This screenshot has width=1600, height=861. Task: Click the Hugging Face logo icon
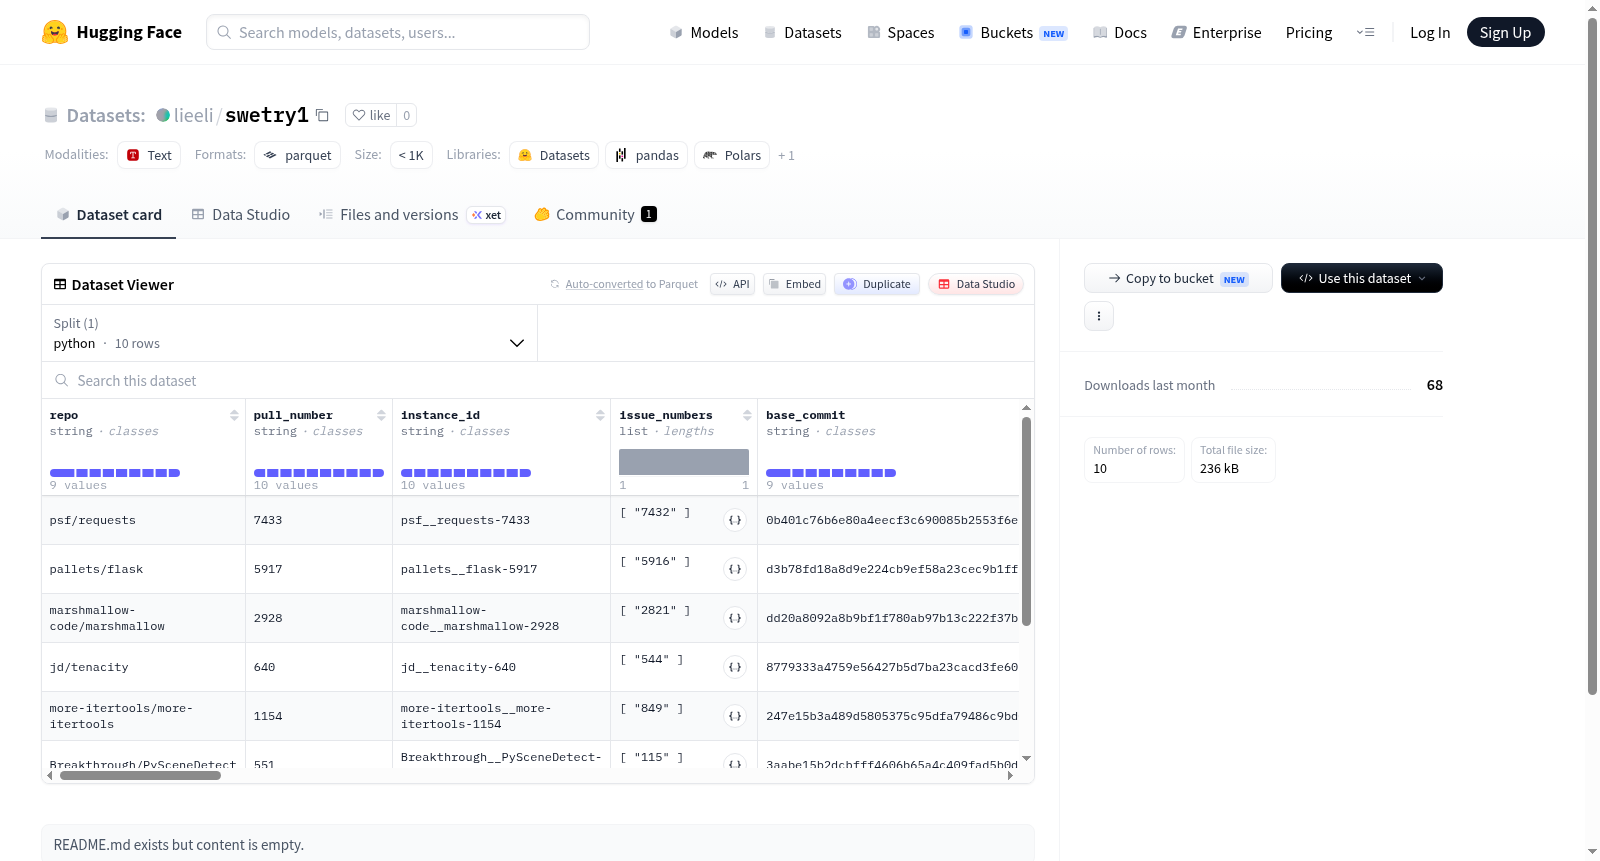click(55, 32)
